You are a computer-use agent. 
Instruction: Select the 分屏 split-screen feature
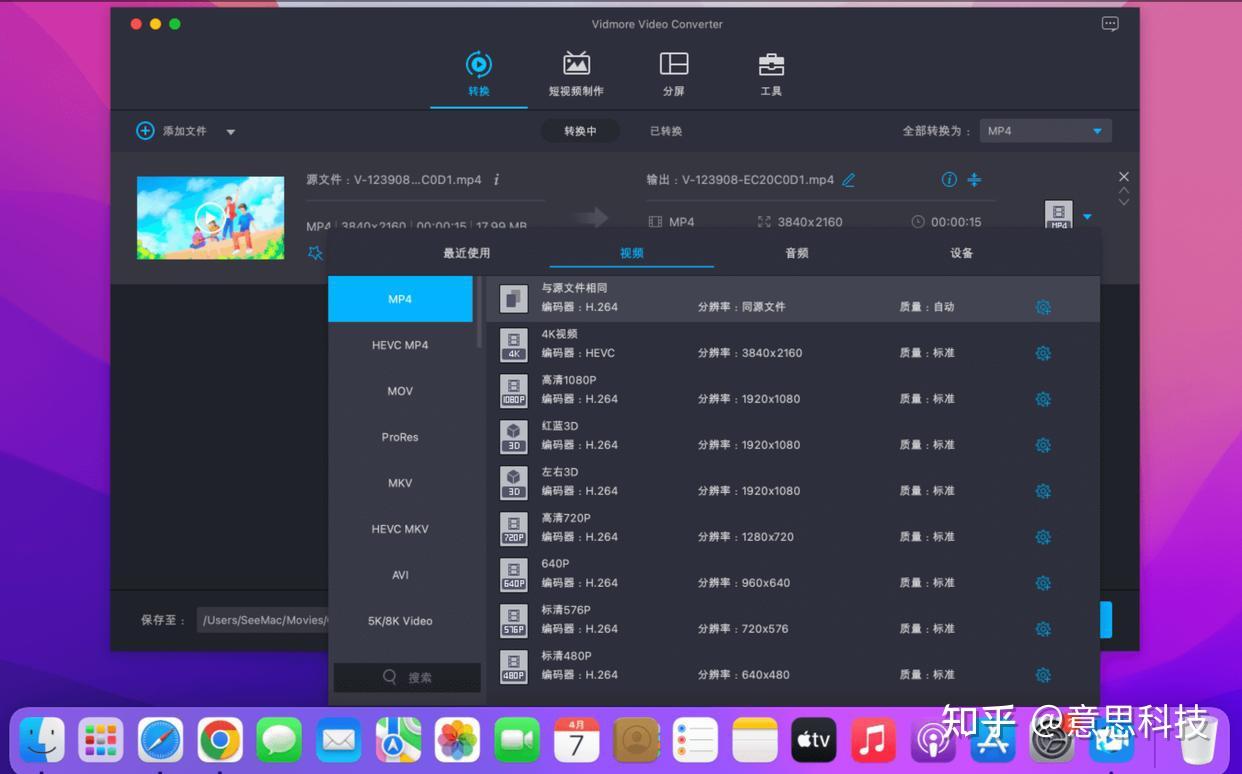(x=673, y=72)
